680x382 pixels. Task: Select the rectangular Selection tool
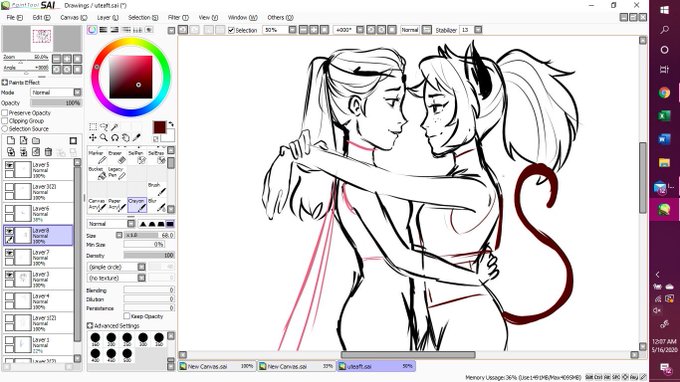pyautogui.click(x=93, y=127)
